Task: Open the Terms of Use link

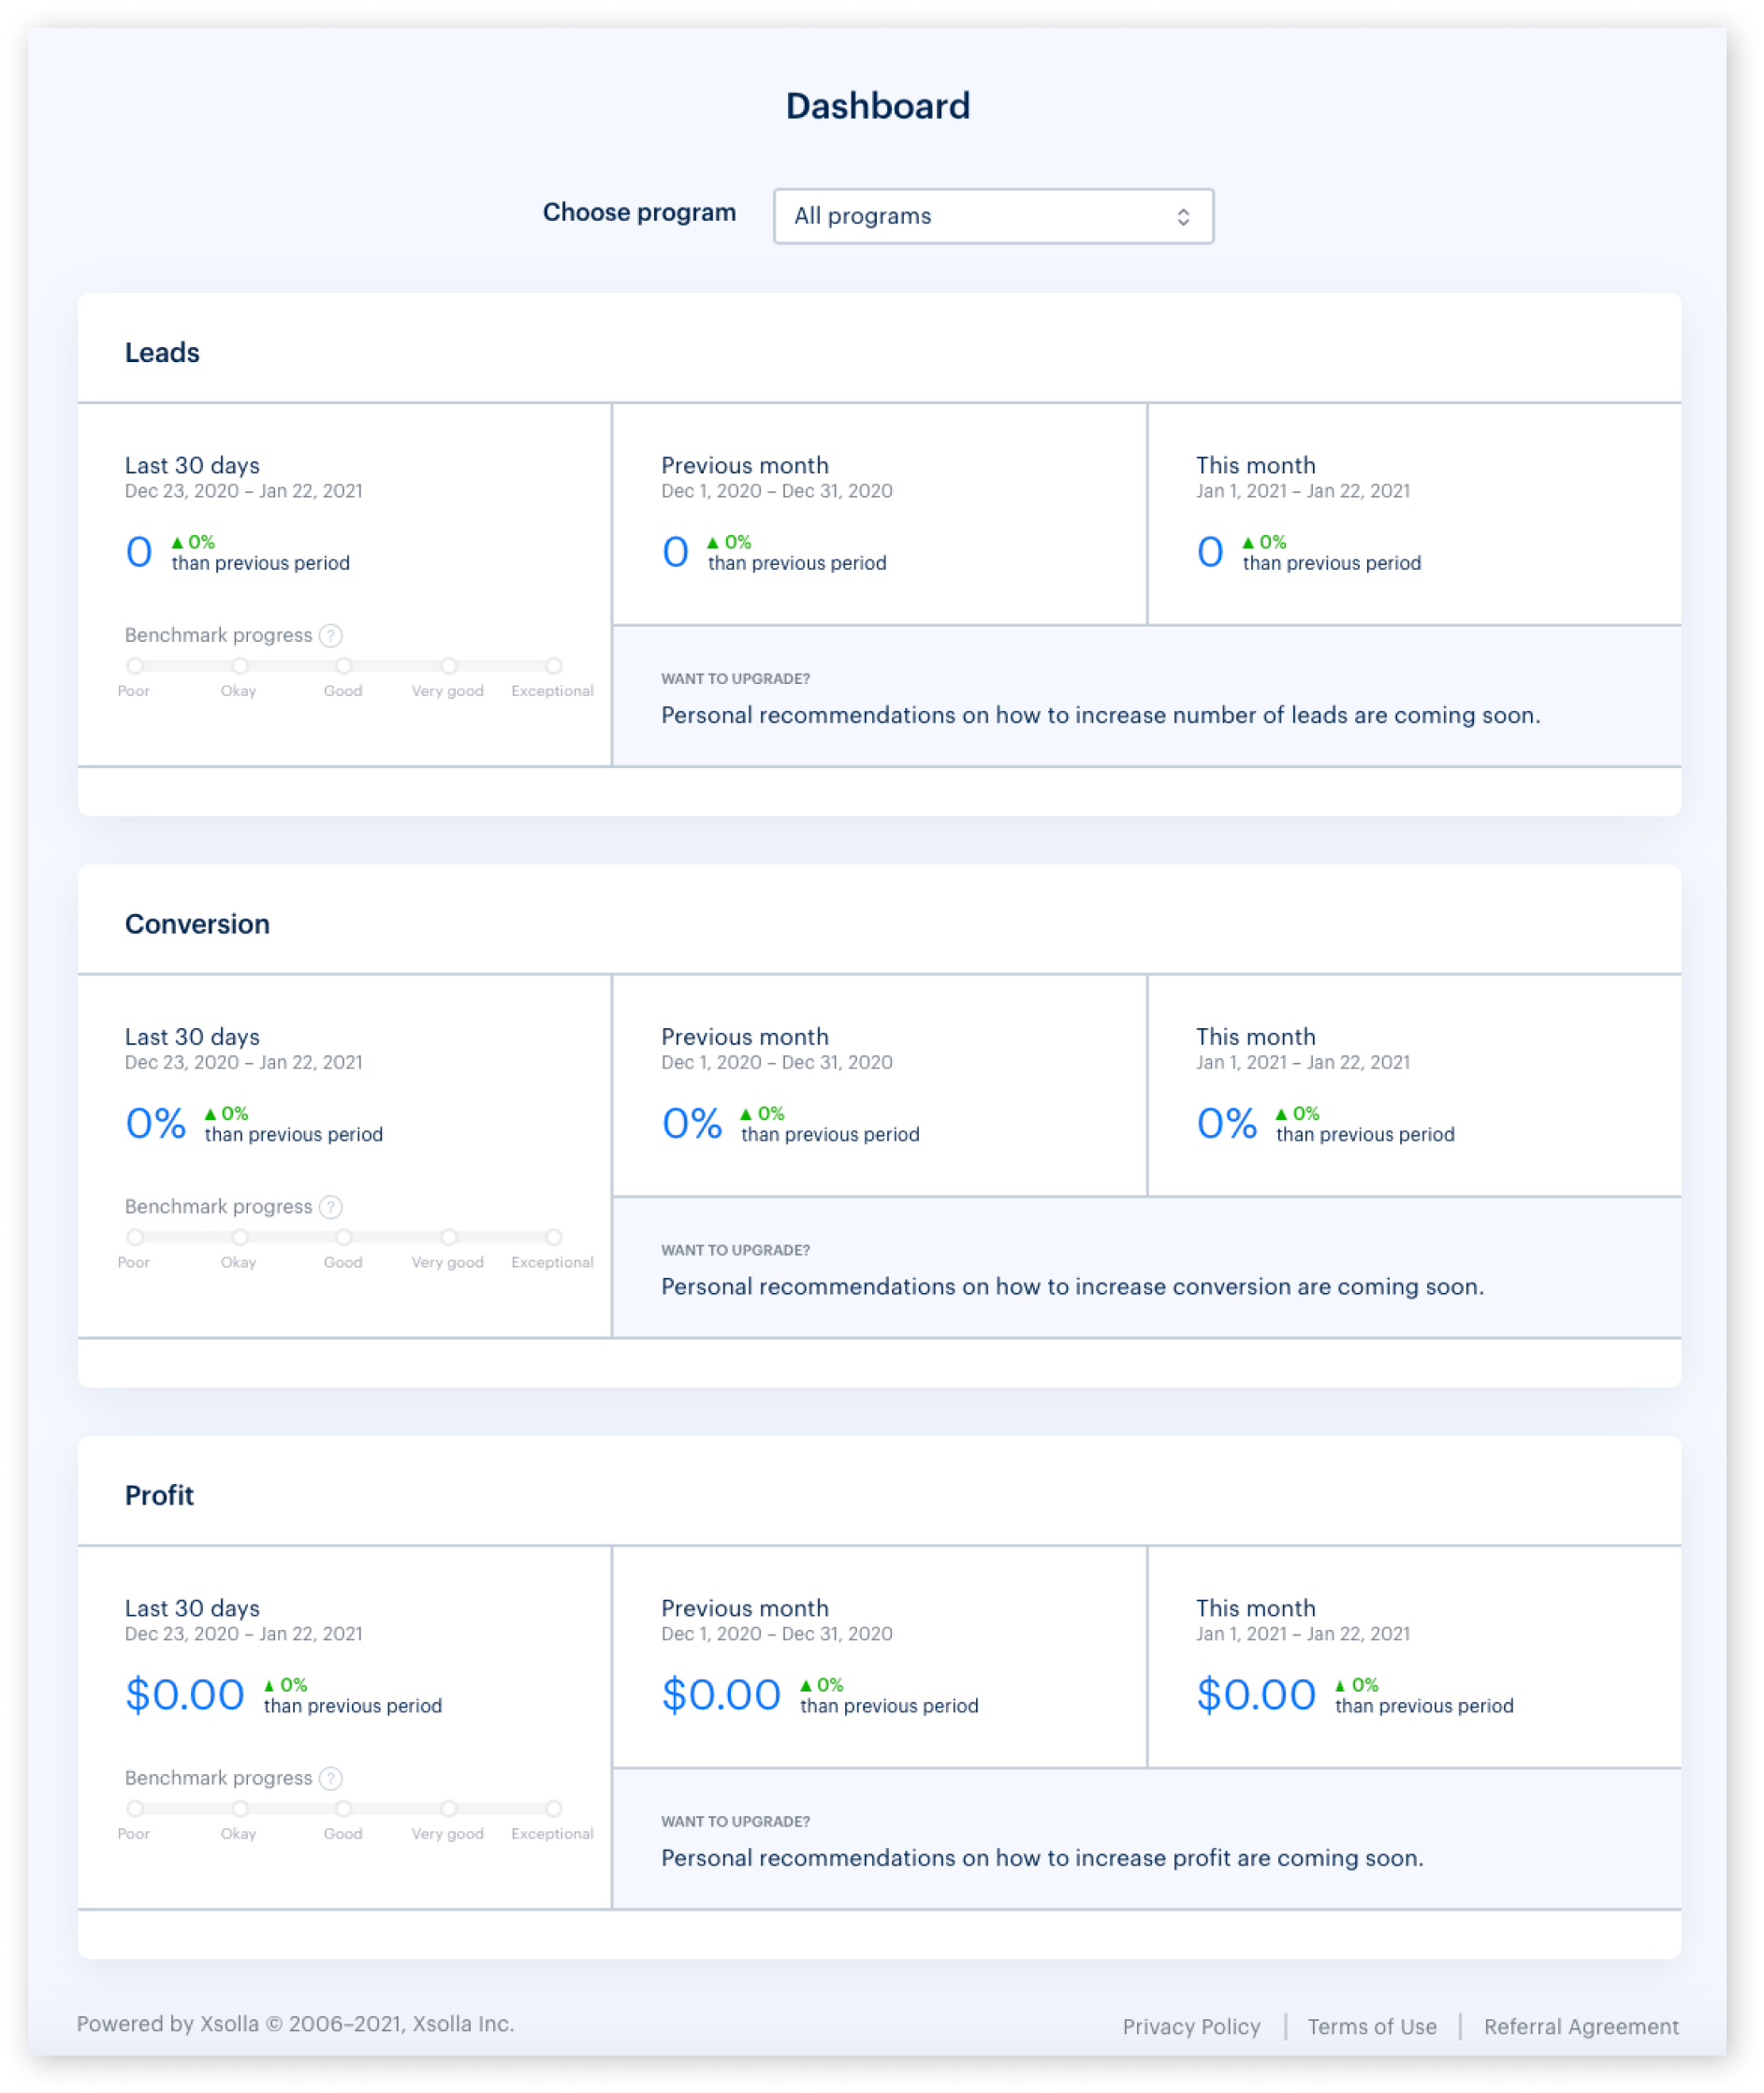Action: (1371, 2027)
